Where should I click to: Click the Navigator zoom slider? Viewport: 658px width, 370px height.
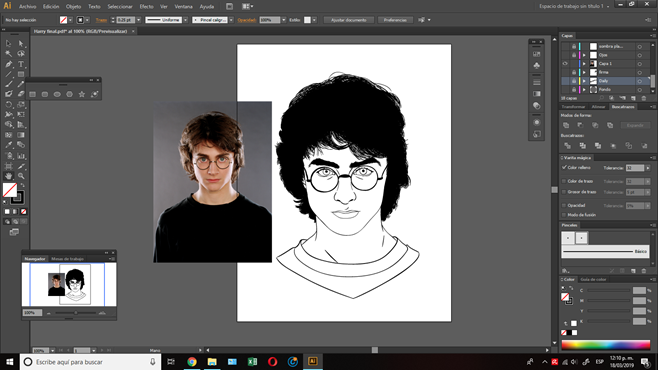tap(76, 313)
